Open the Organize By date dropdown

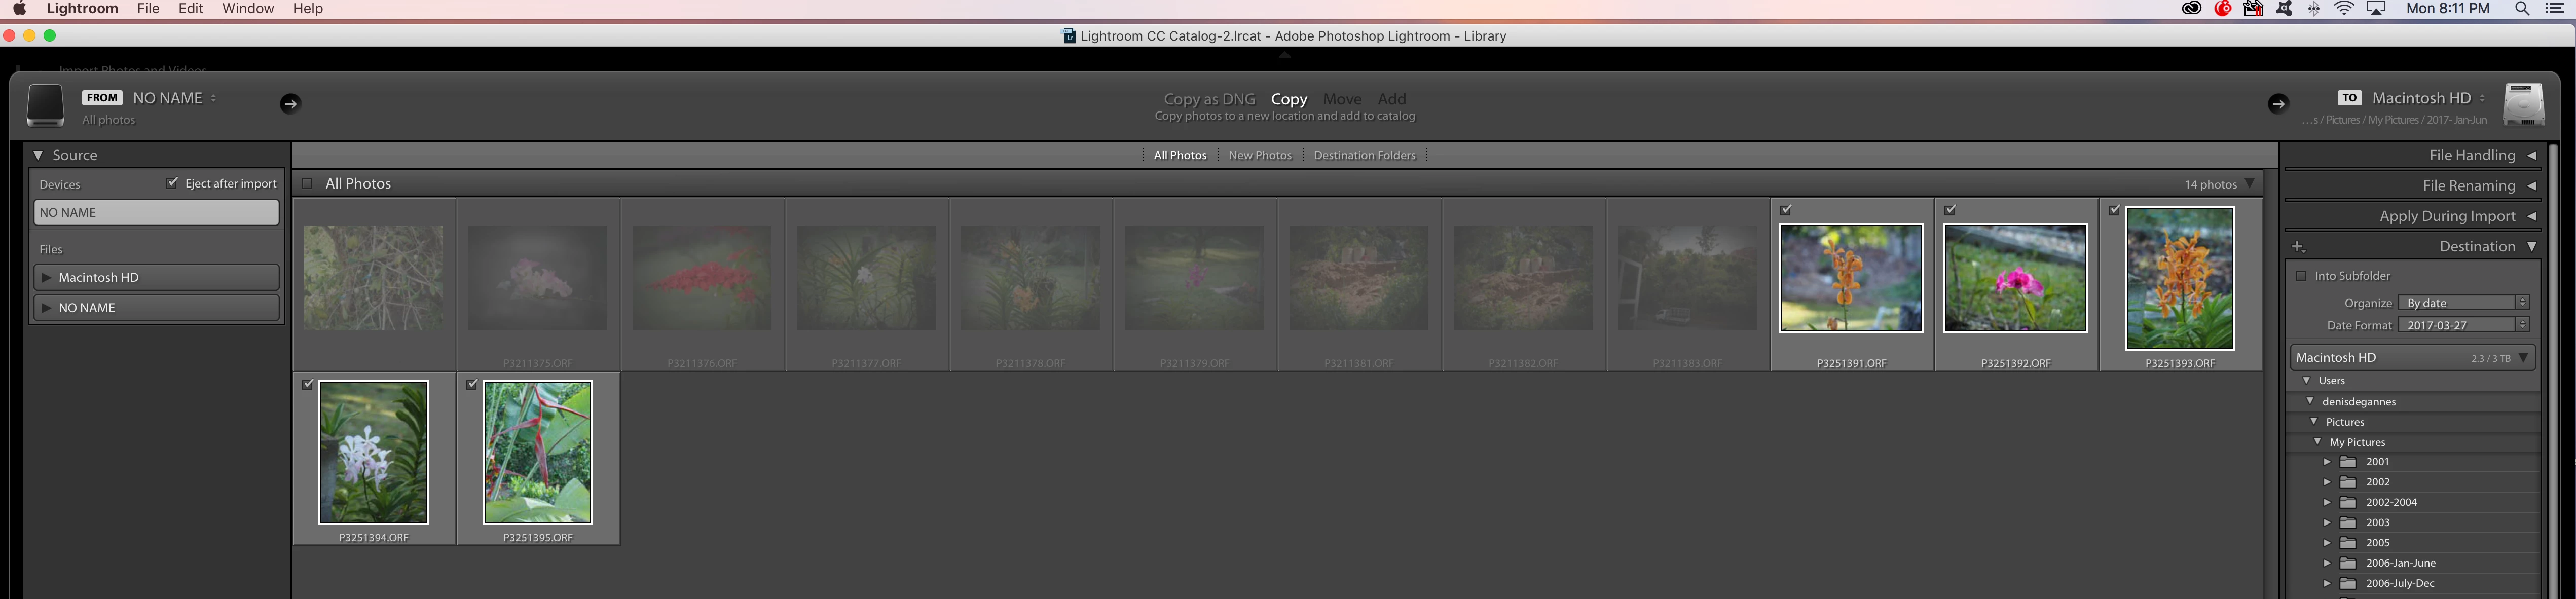point(2464,303)
